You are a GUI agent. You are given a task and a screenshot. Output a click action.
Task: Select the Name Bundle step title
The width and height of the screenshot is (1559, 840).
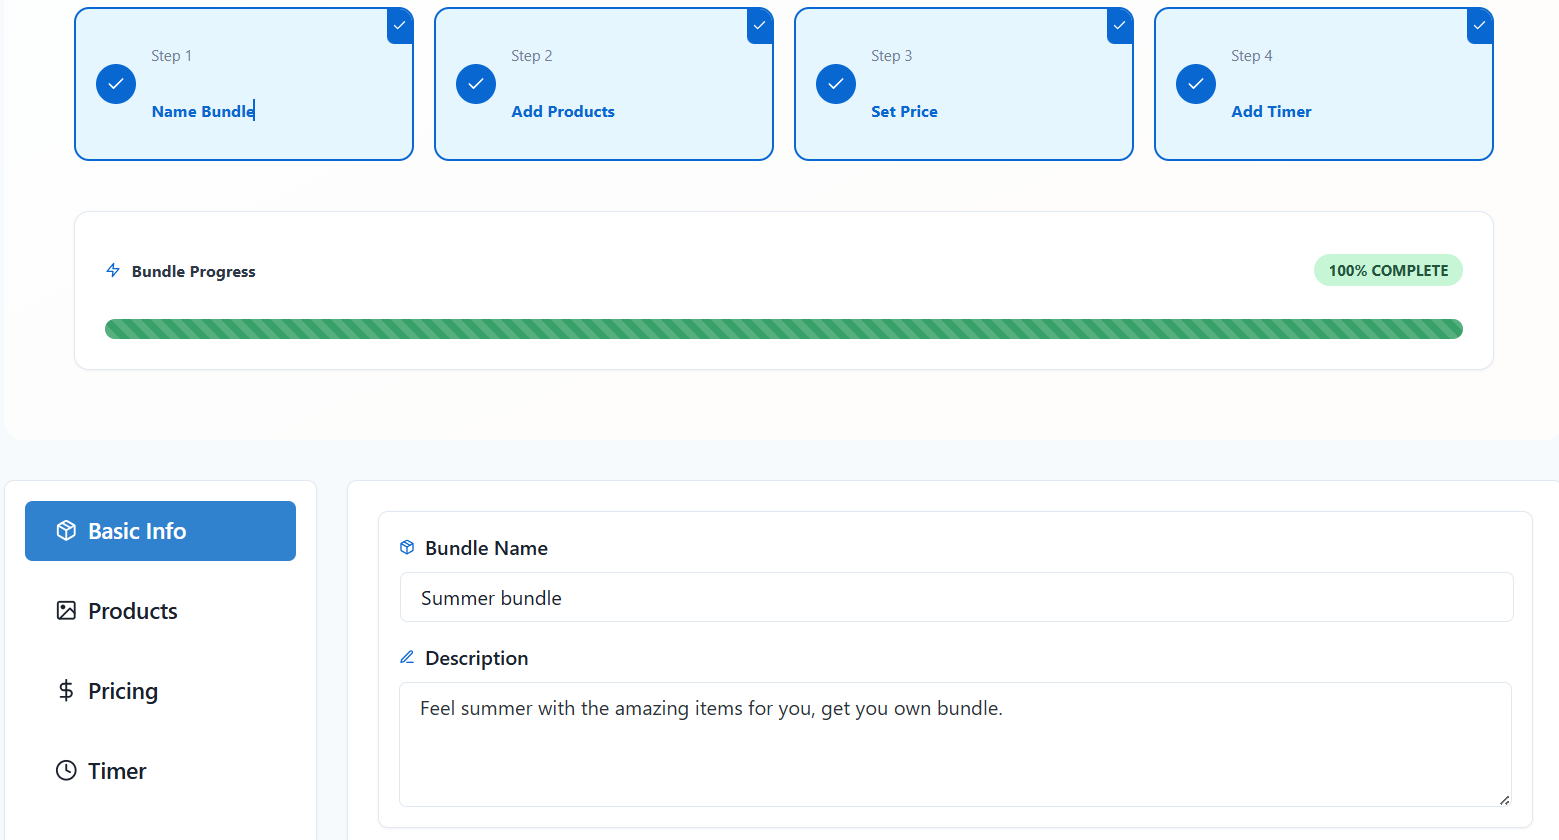point(203,112)
